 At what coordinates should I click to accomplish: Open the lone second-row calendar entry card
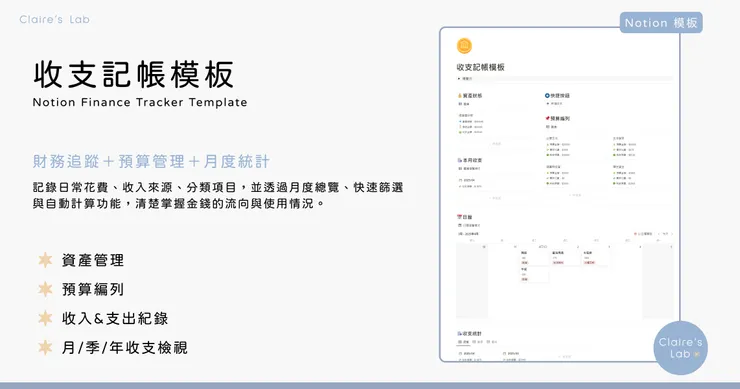point(534,274)
